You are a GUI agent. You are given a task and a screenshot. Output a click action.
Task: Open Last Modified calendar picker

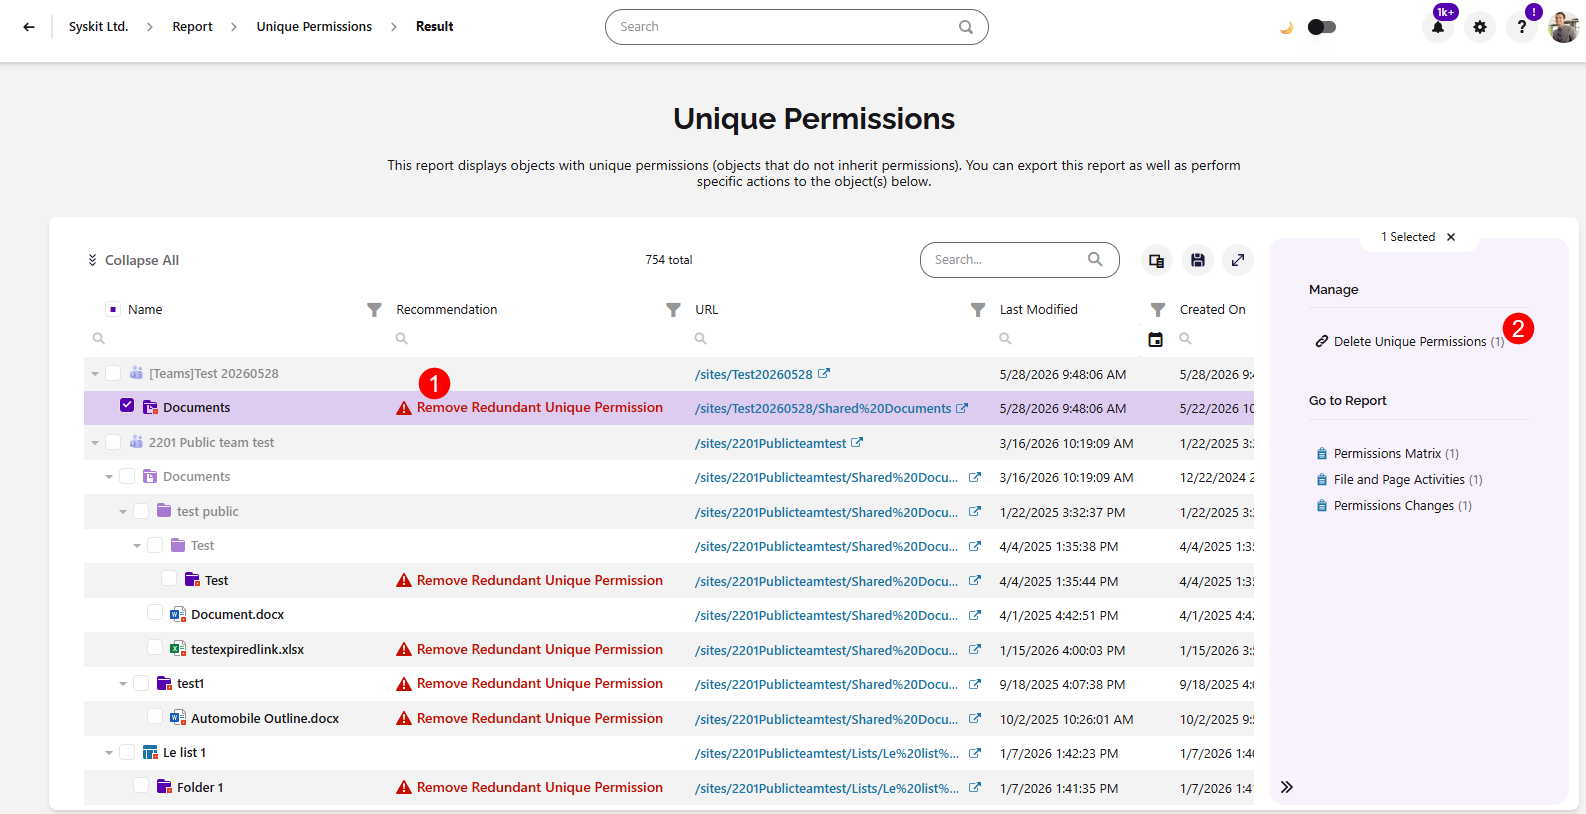pyautogui.click(x=1156, y=340)
